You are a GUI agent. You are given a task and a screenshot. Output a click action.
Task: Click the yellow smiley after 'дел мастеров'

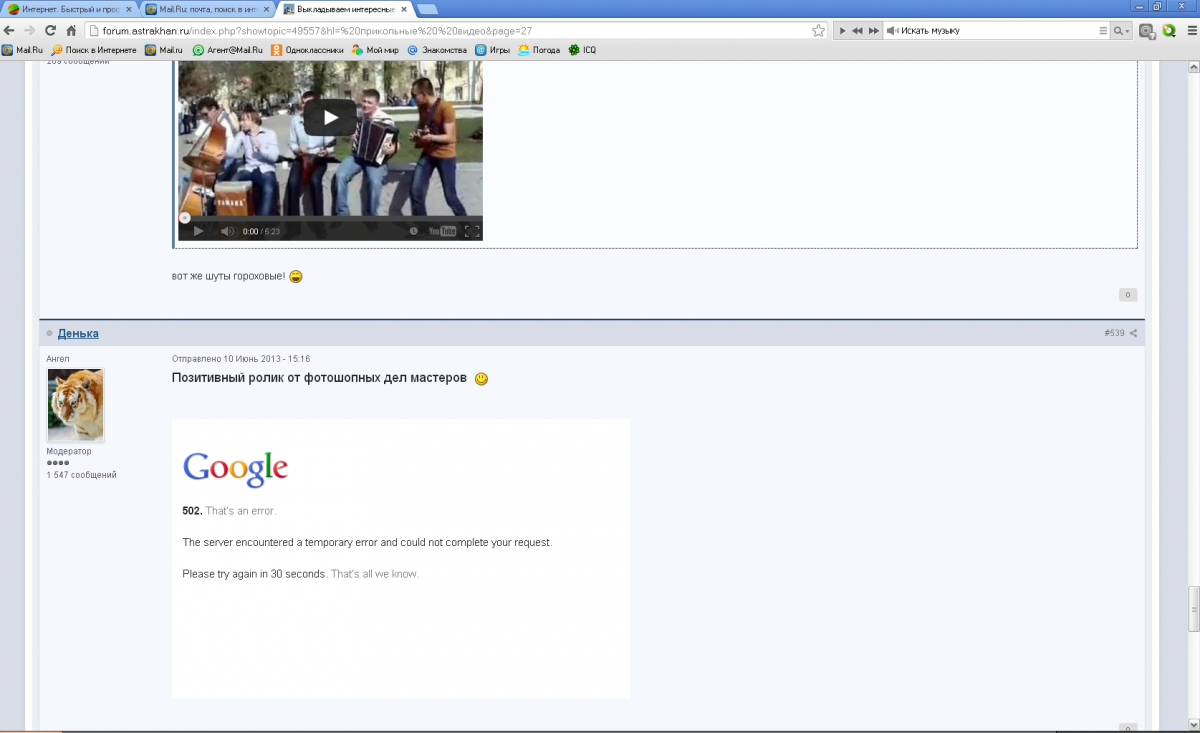click(x=481, y=379)
